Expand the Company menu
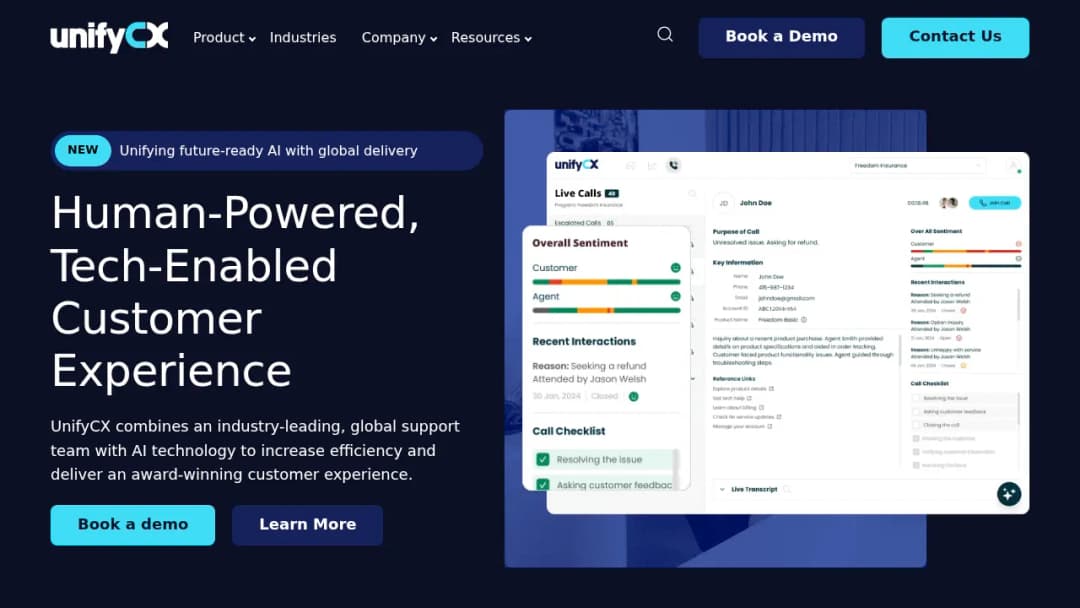1080x608 pixels. tap(399, 38)
